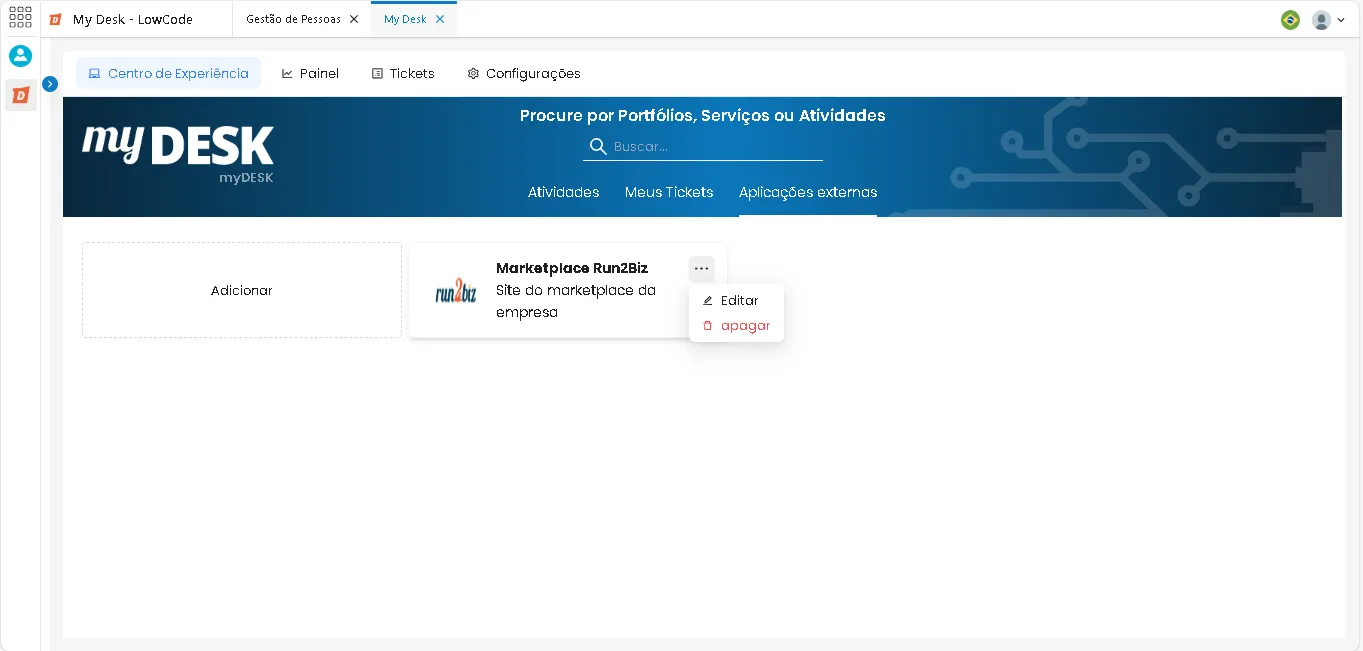Open Centro de Experiência section
Viewport: 1363px width, 651px height.
coord(168,73)
